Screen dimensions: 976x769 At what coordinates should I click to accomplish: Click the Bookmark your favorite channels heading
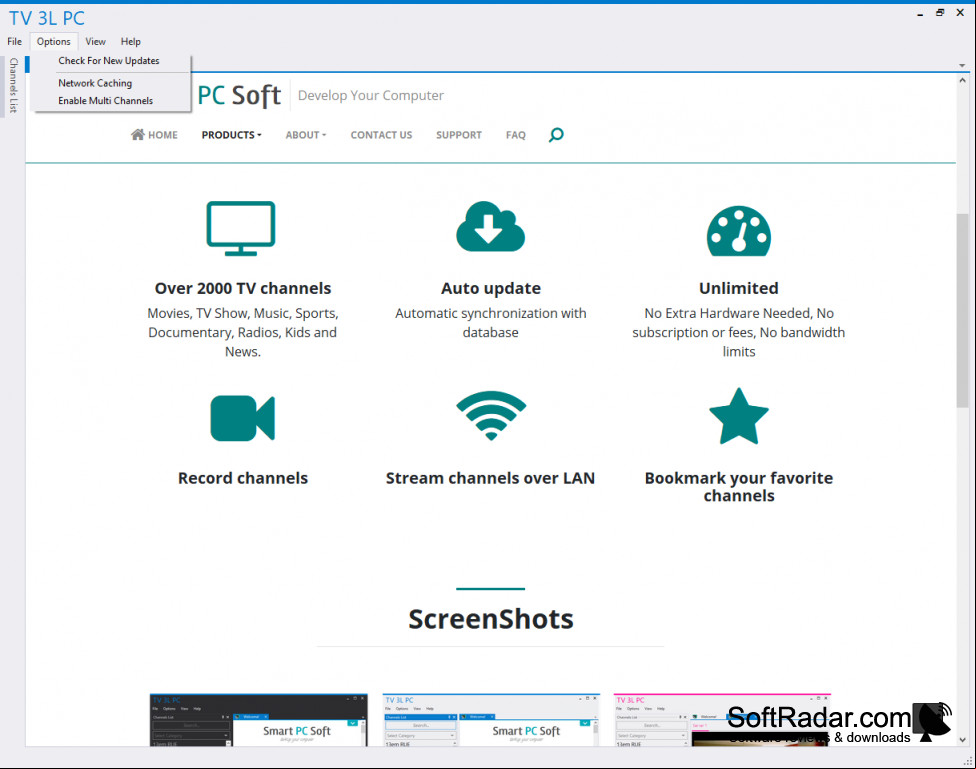(x=739, y=487)
